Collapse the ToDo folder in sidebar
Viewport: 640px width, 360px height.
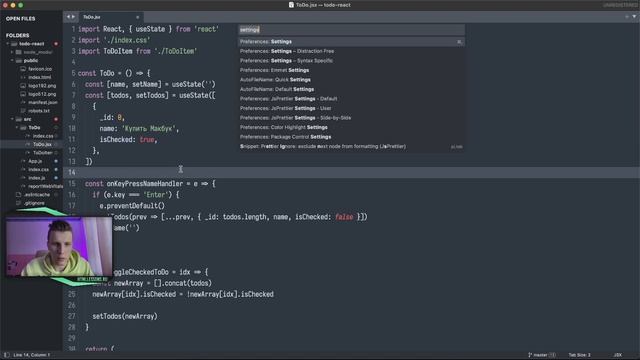point(17,128)
